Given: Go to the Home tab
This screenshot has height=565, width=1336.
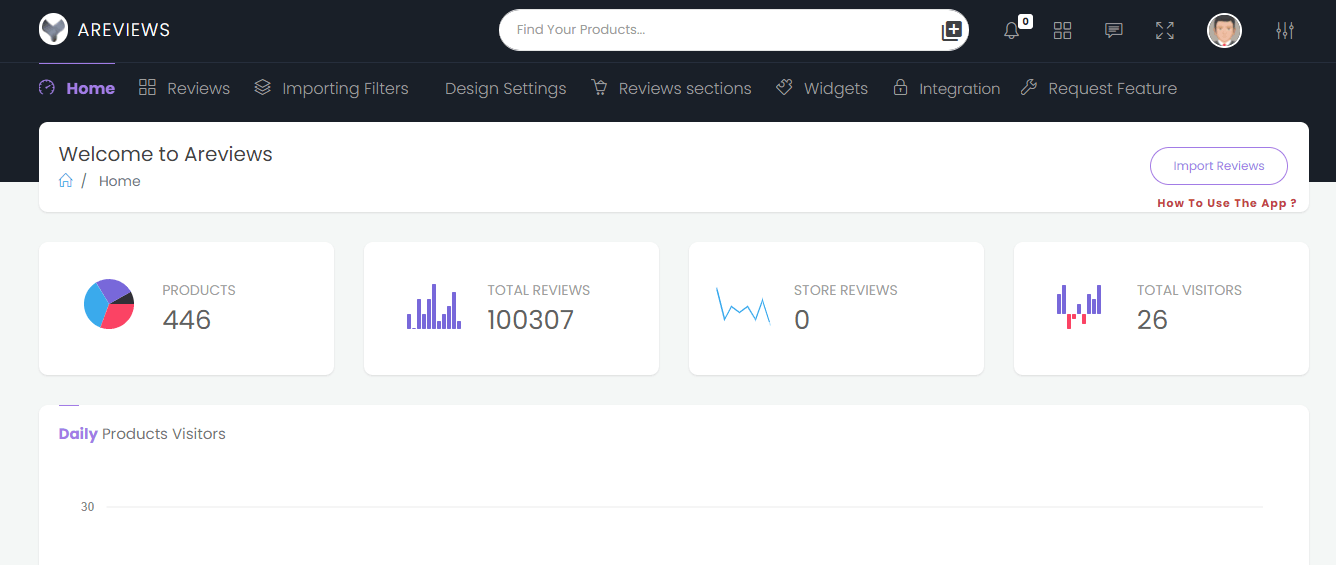Looking at the screenshot, I should (77, 88).
